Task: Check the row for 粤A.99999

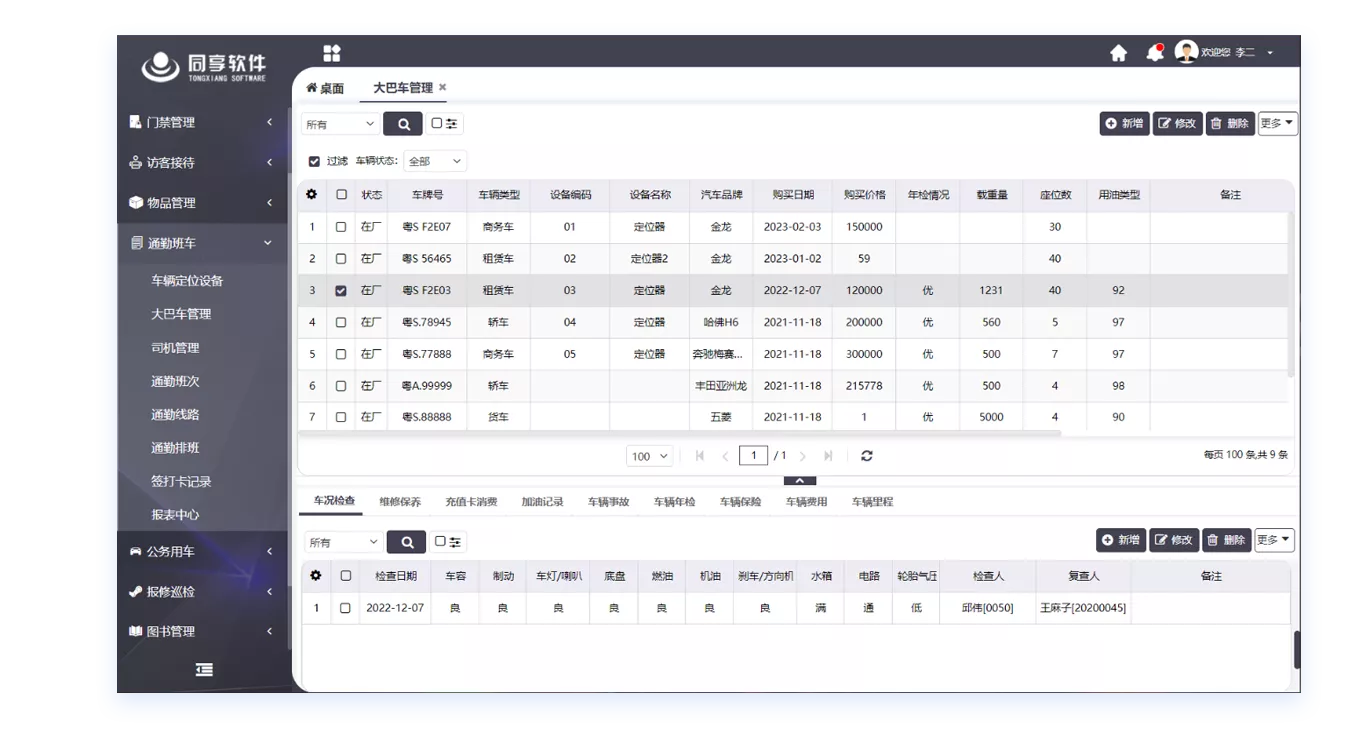Action: 341,386
